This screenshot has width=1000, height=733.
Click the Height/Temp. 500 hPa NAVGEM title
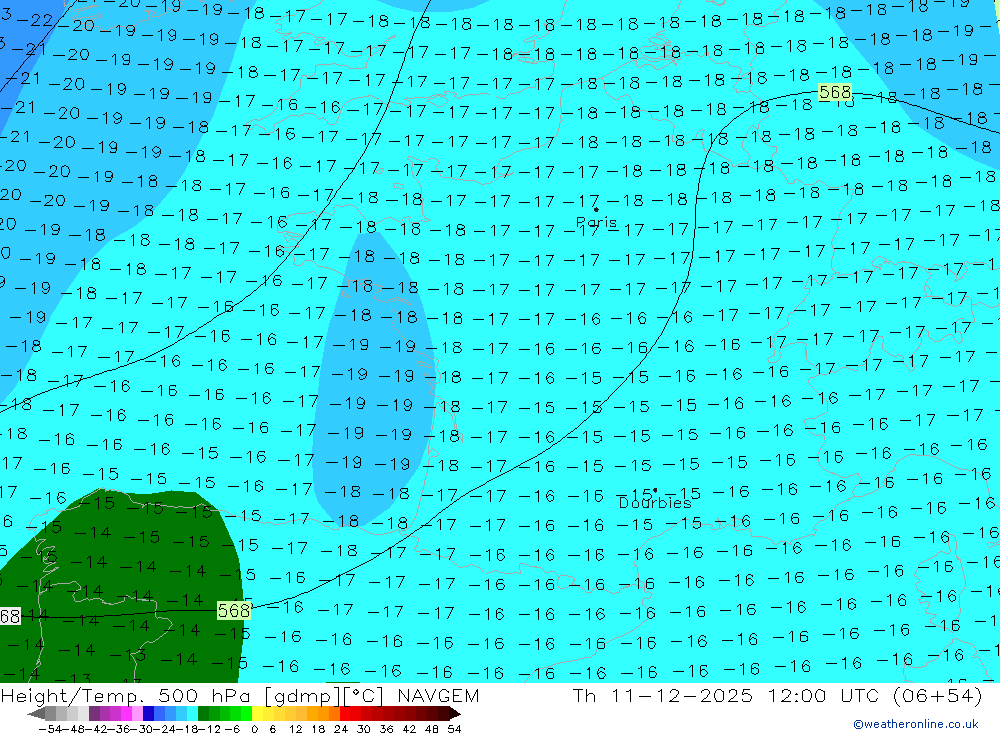[240, 695]
